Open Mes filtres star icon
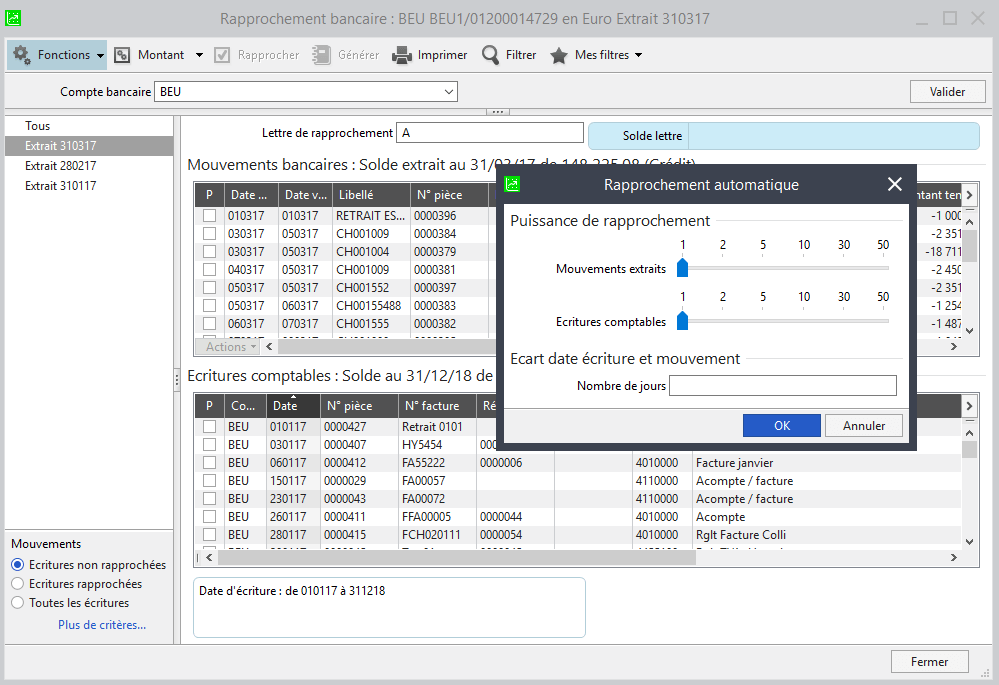Image resolution: width=999 pixels, height=685 pixels. (x=559, y=55)
